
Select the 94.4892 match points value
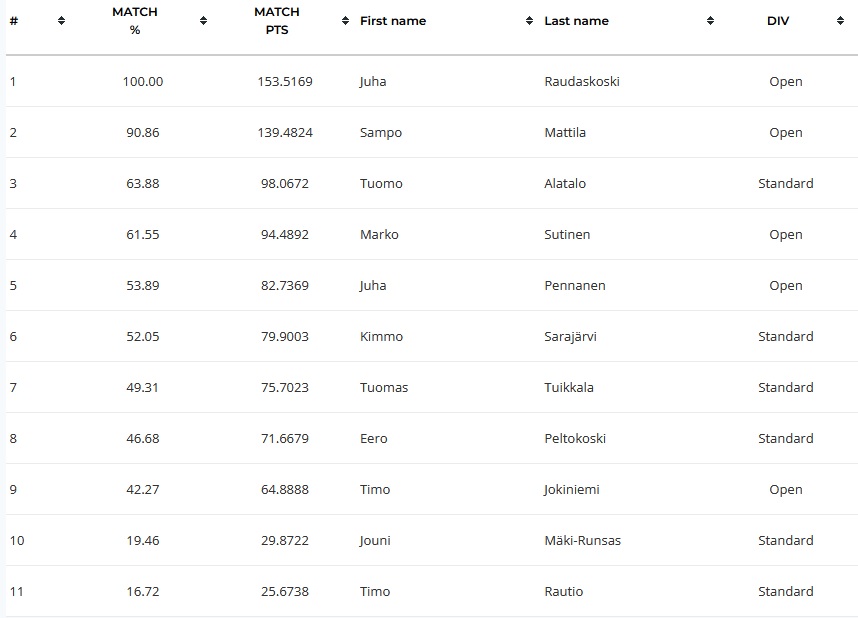(x=285, y=234)
